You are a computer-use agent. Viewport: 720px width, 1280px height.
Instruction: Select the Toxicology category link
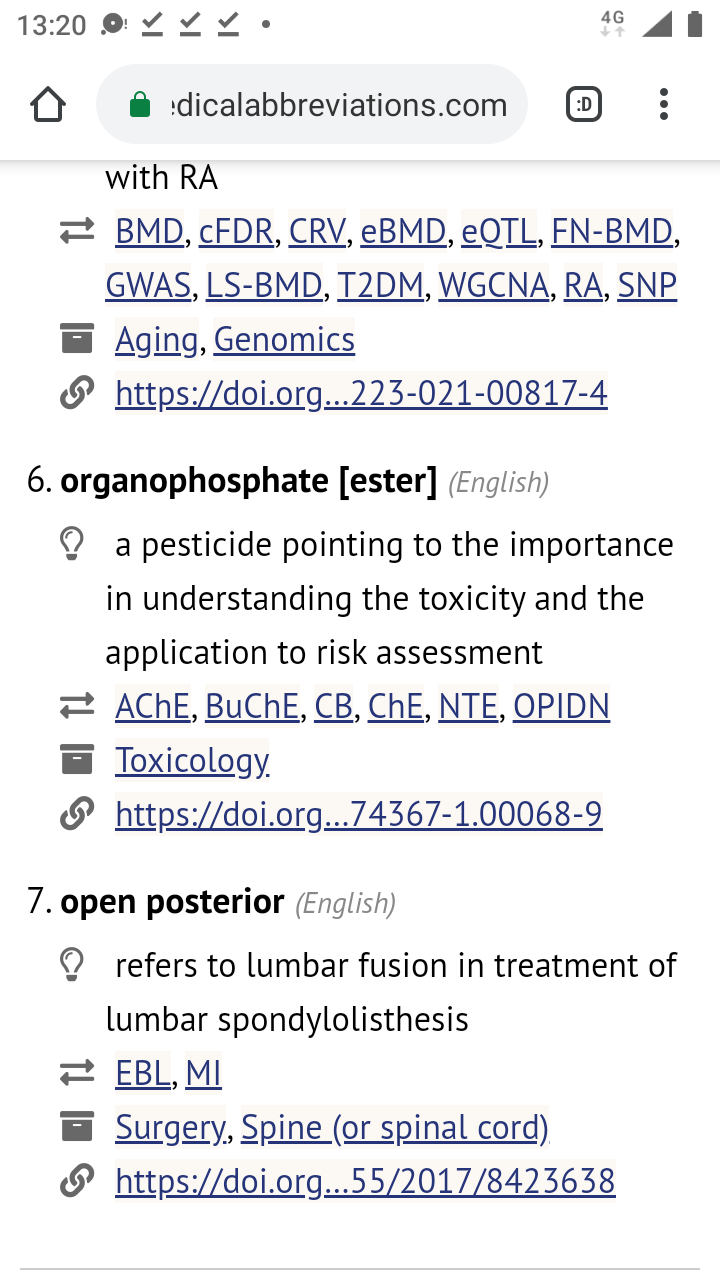click(192, 761)
